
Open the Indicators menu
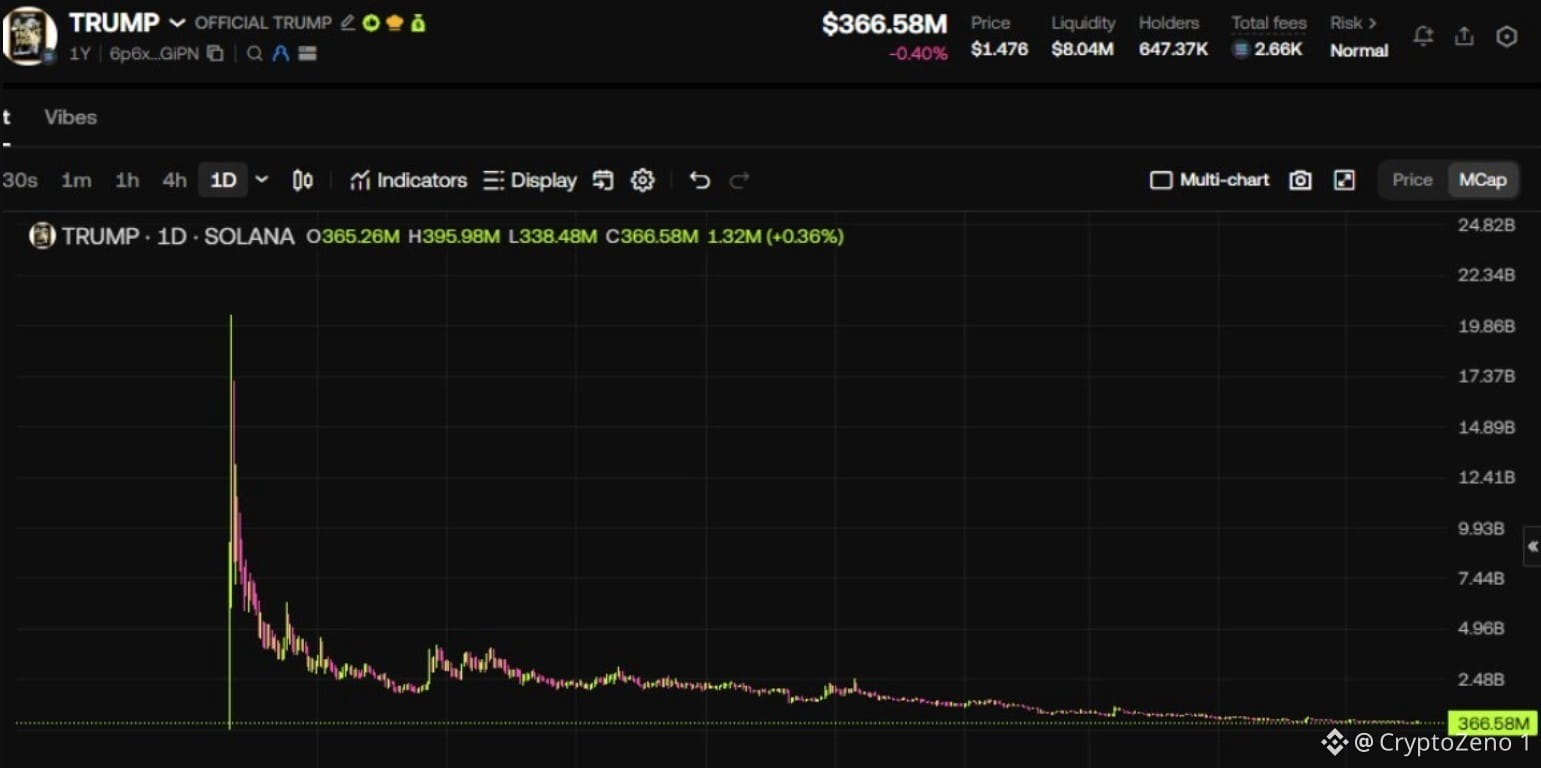click(408, 180)
